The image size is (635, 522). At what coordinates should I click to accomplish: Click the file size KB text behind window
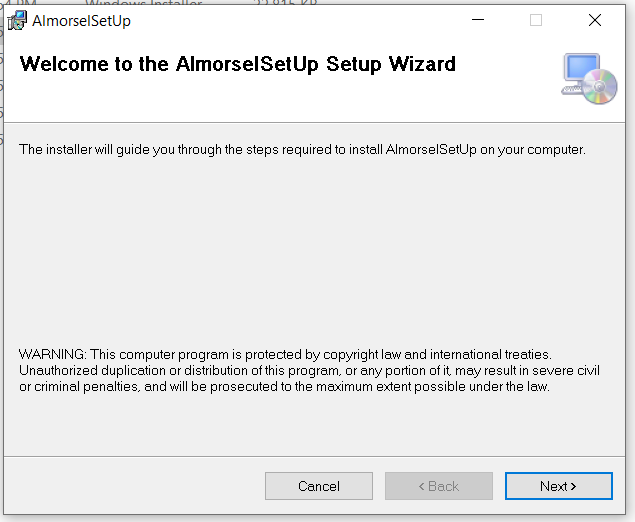click(286, 2)
